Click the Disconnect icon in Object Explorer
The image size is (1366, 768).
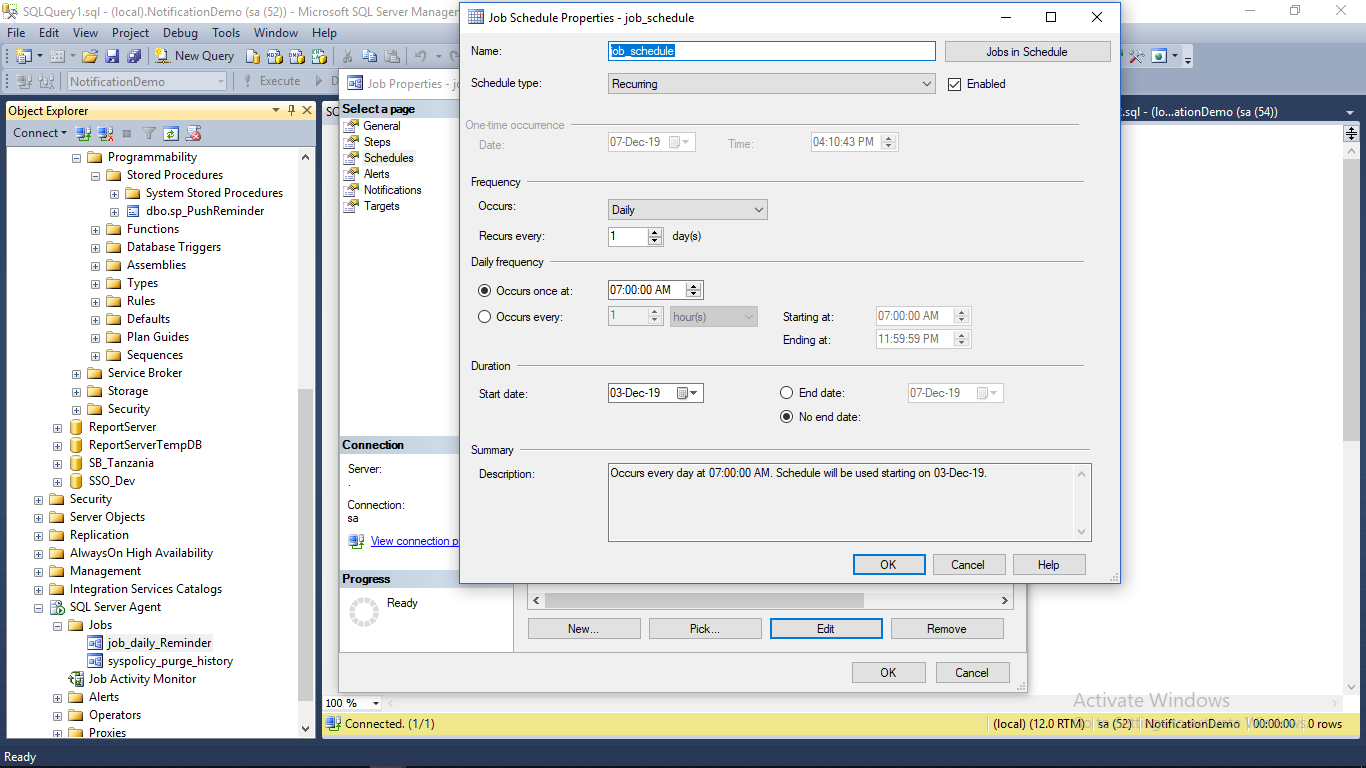(106, 133)
